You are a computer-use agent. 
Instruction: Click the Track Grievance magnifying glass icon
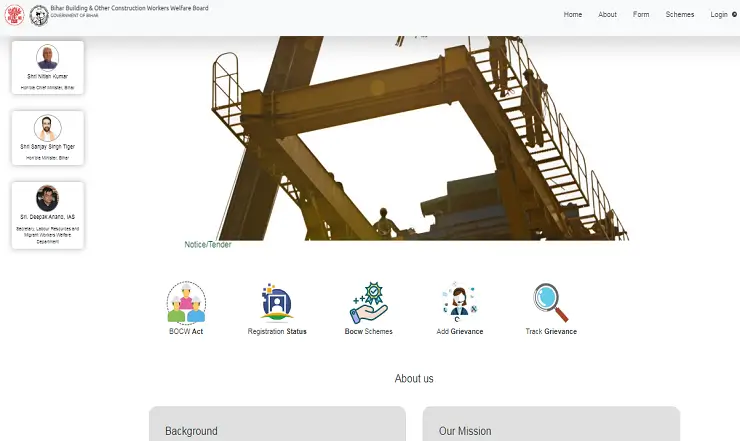(551, 302)
